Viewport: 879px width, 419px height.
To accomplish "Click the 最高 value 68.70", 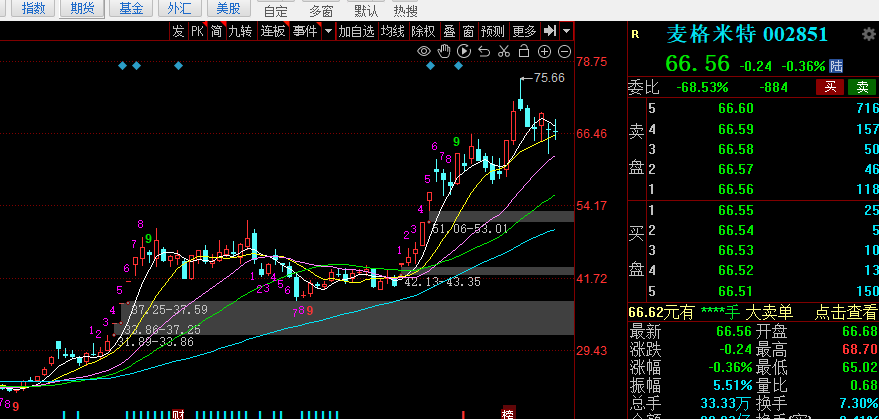I will point(861,349).
